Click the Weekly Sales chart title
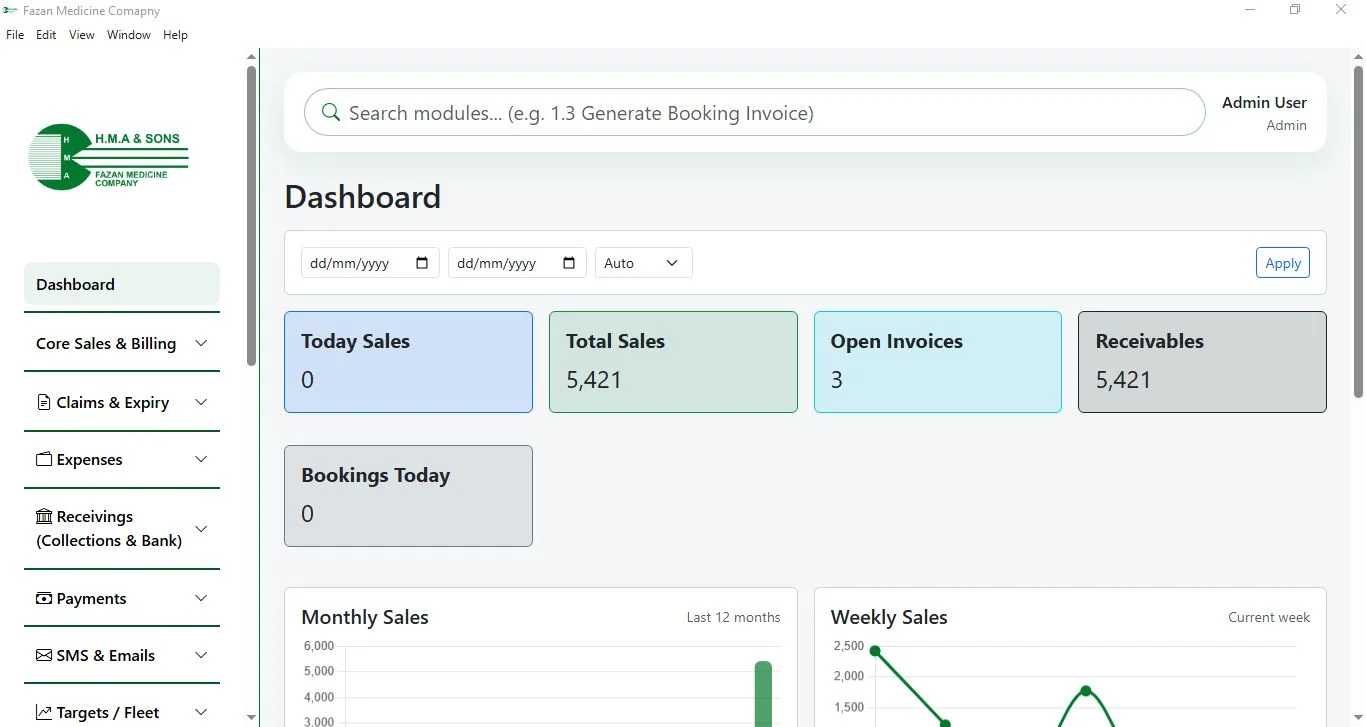This screenshot has width=1366, height=727. pos(889,617)
